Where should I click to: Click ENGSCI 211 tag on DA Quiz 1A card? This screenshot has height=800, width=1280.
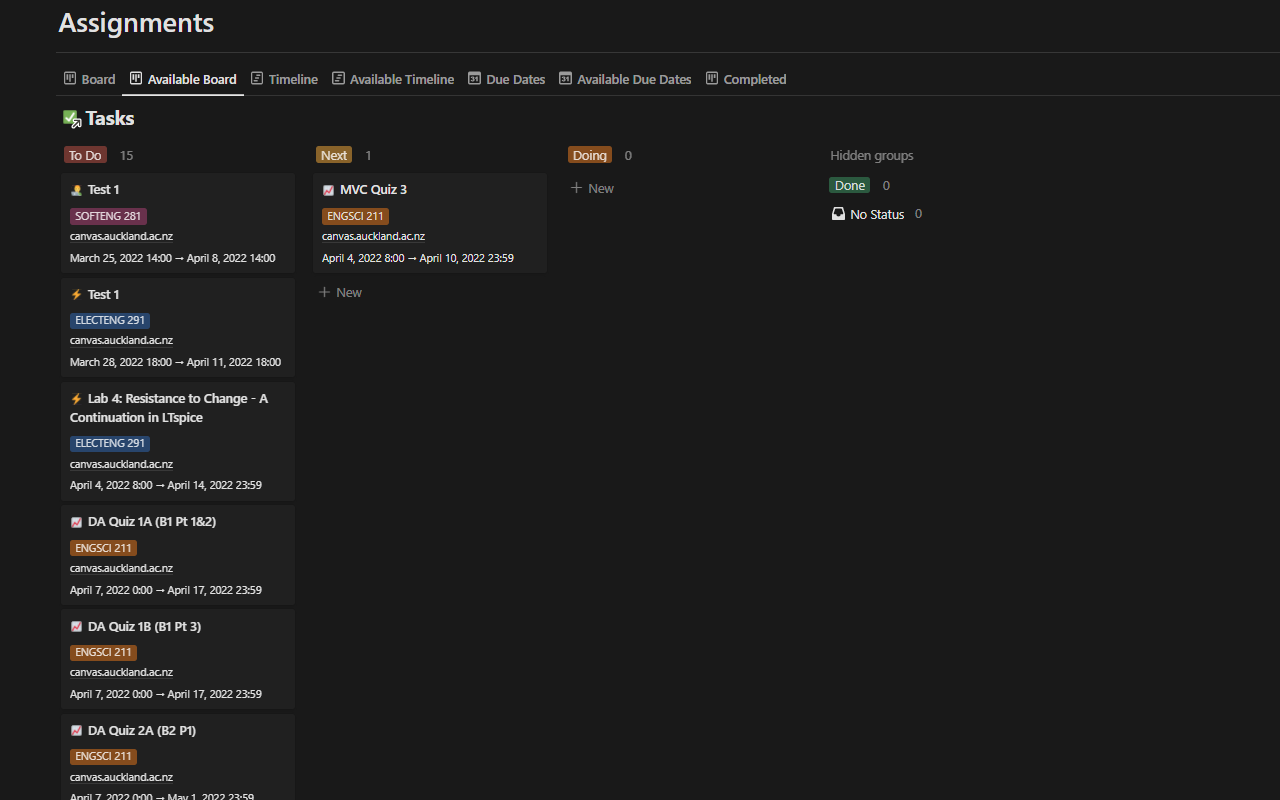(x=103, y=548)
